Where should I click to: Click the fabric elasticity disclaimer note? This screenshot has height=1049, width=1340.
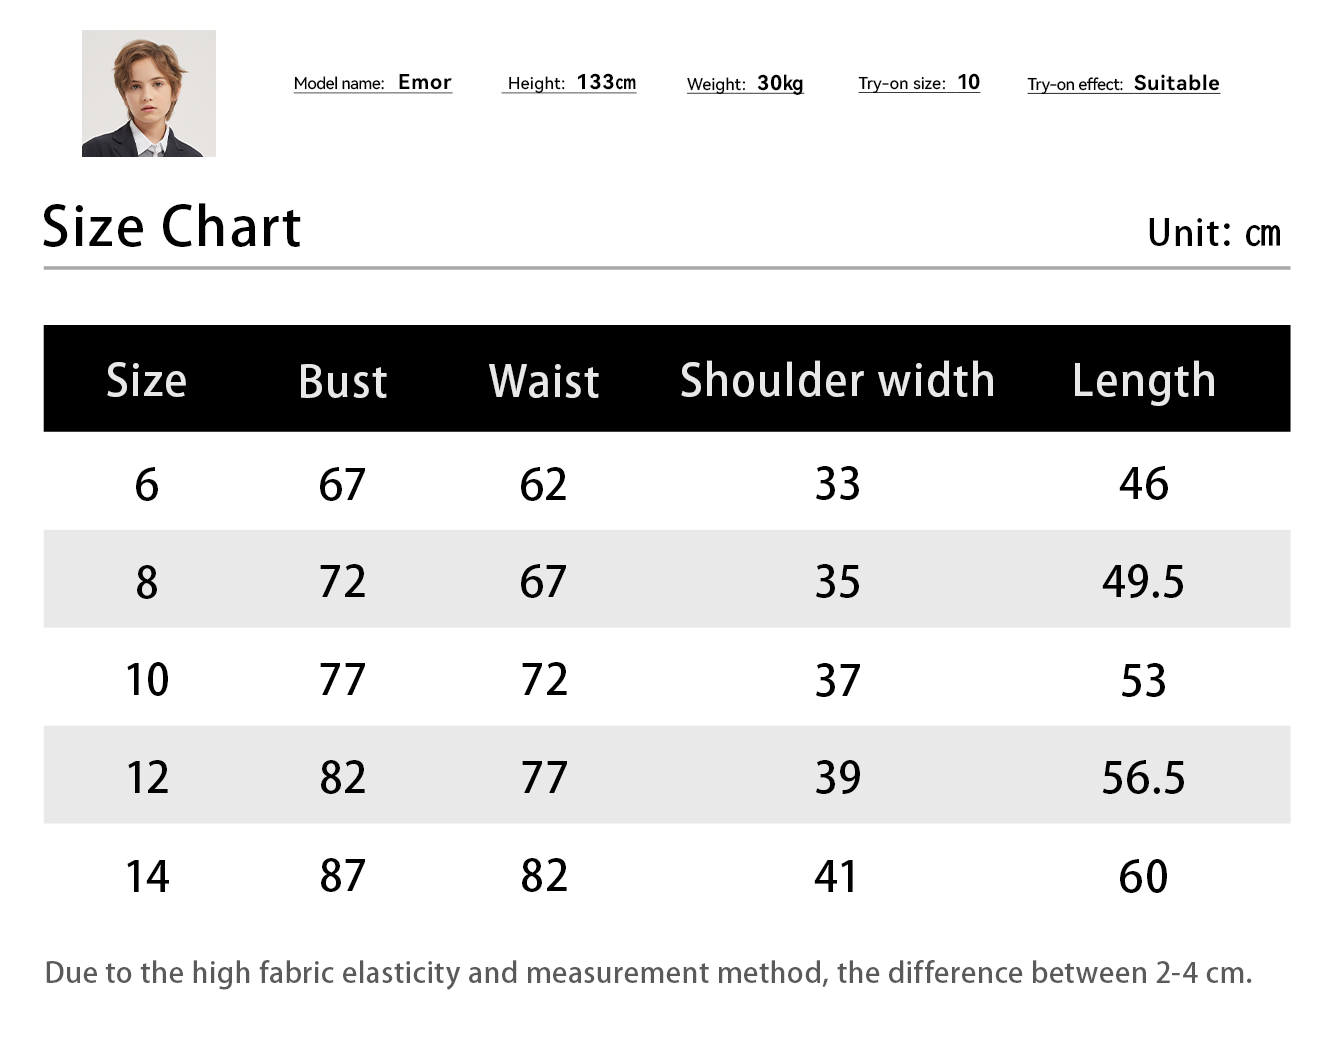point(649,973)
